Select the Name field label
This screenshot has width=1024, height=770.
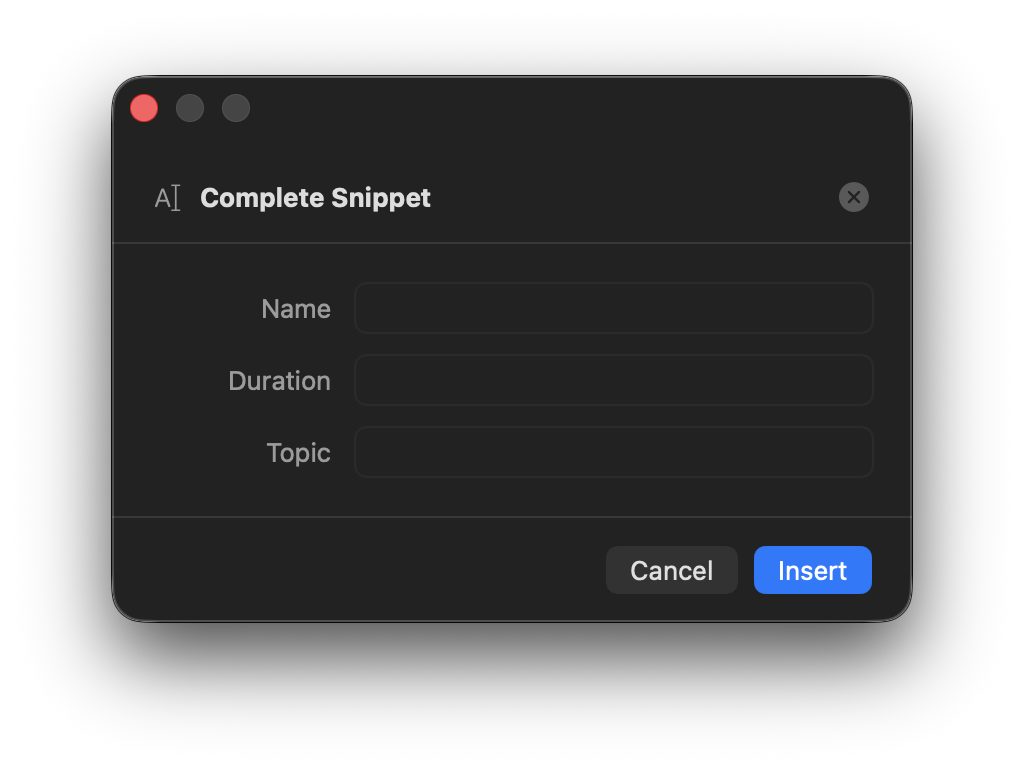pyautogui.click(x=296, y=308)
